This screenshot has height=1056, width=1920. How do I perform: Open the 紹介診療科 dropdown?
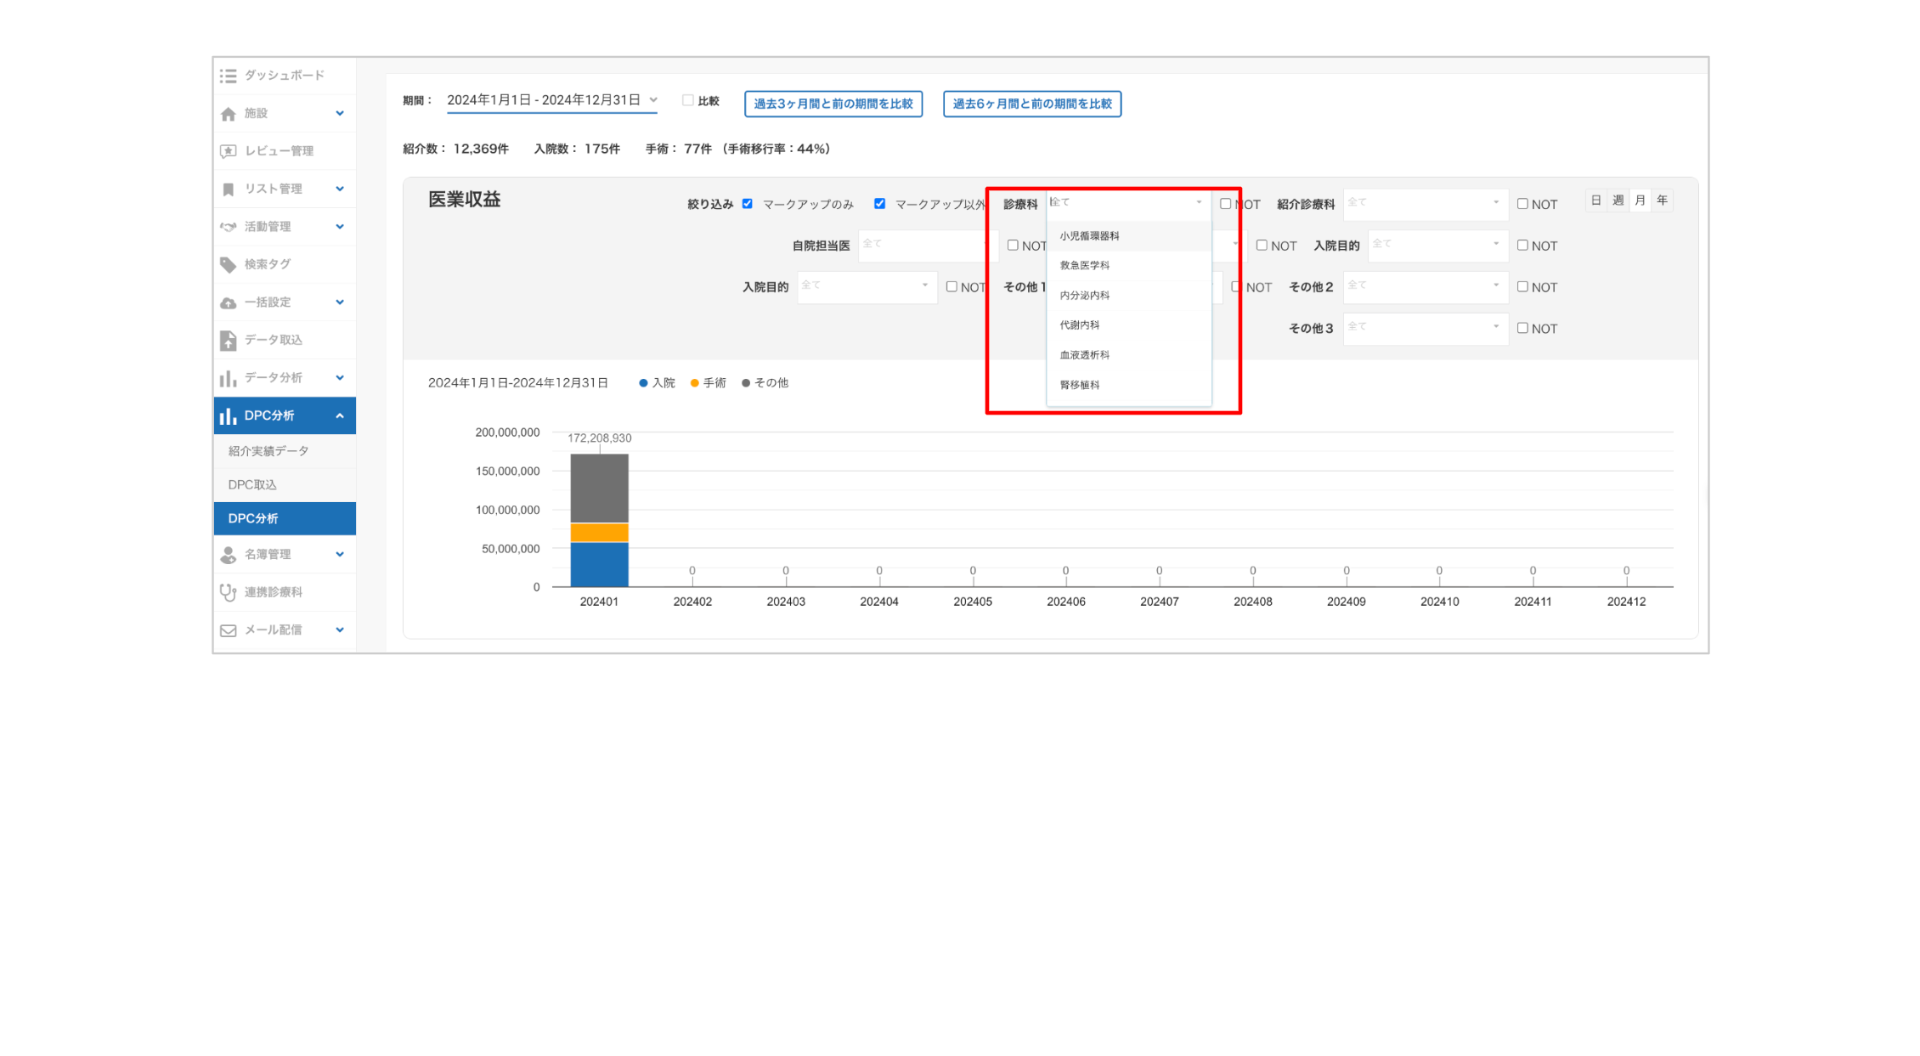pos(1424,203)
